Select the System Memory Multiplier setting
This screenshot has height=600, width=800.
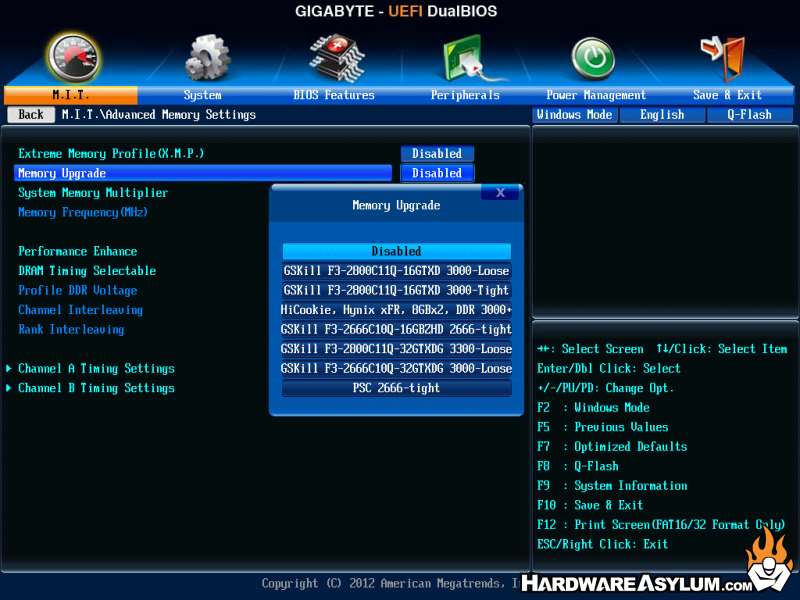pyautogui.click(x=93, y=193)
